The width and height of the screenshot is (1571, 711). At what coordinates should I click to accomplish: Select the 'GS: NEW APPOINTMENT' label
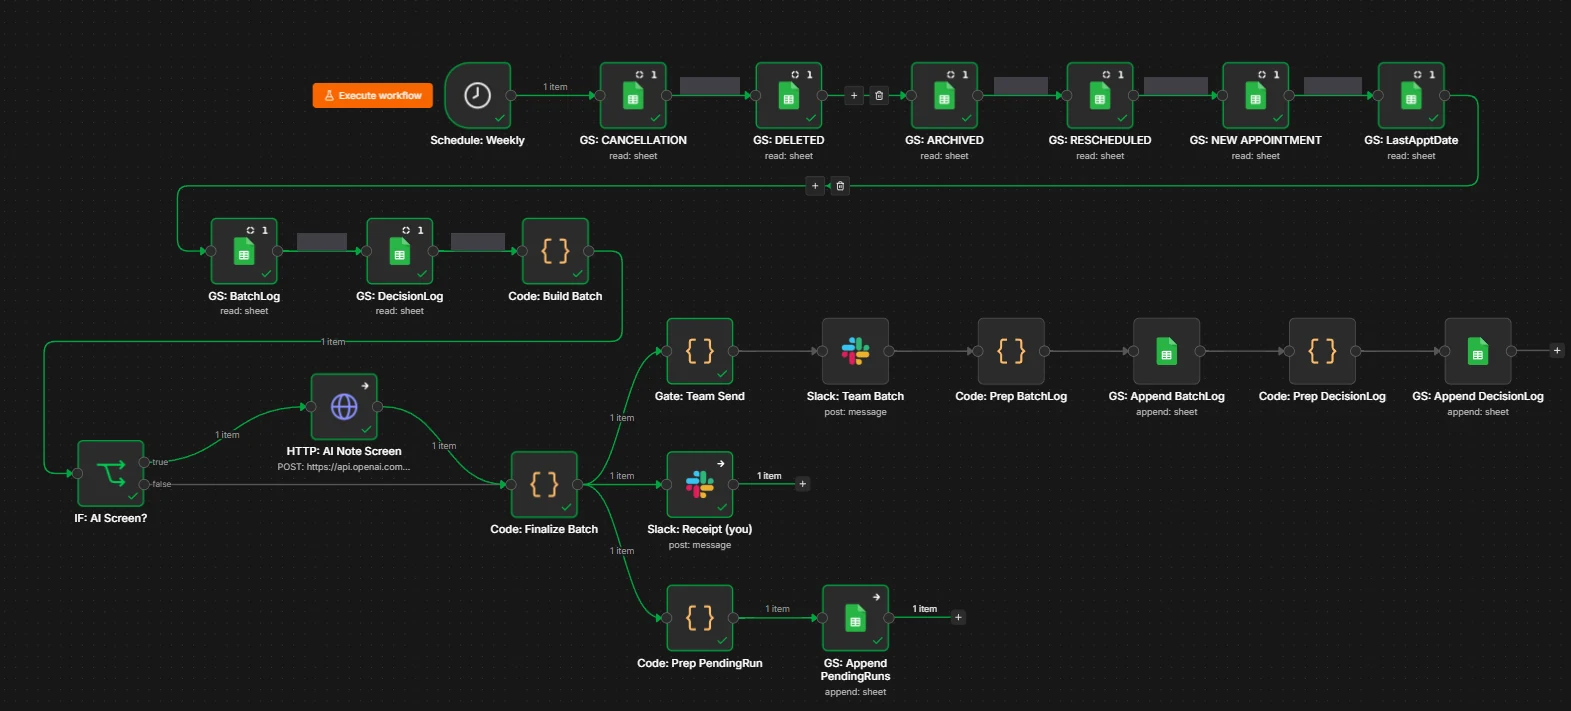coord(1256,140)
